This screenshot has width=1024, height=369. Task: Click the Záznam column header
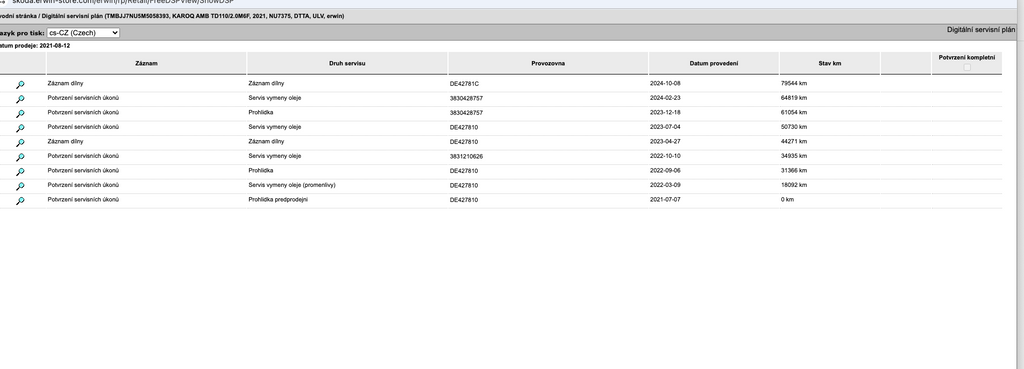pos(146,63)
